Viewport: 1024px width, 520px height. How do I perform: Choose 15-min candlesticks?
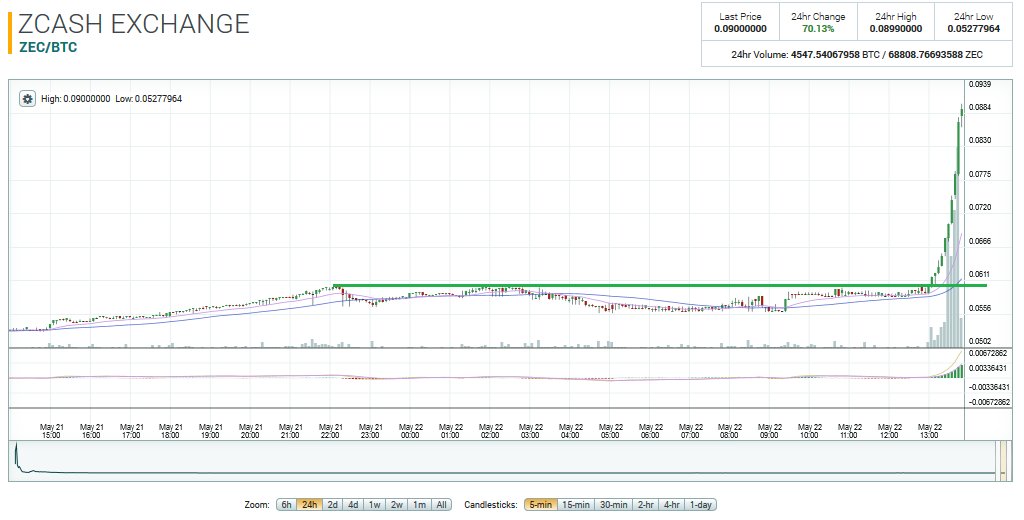(576, 504)
